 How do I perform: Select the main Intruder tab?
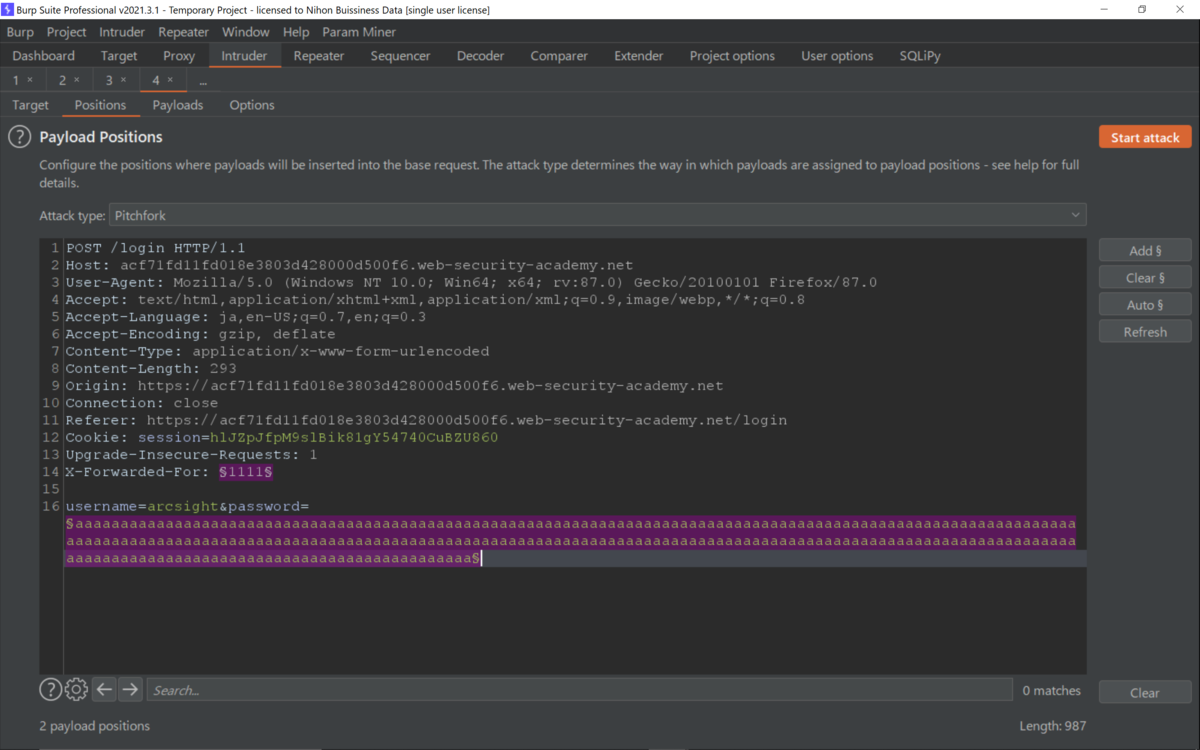[x=244, y=56]
